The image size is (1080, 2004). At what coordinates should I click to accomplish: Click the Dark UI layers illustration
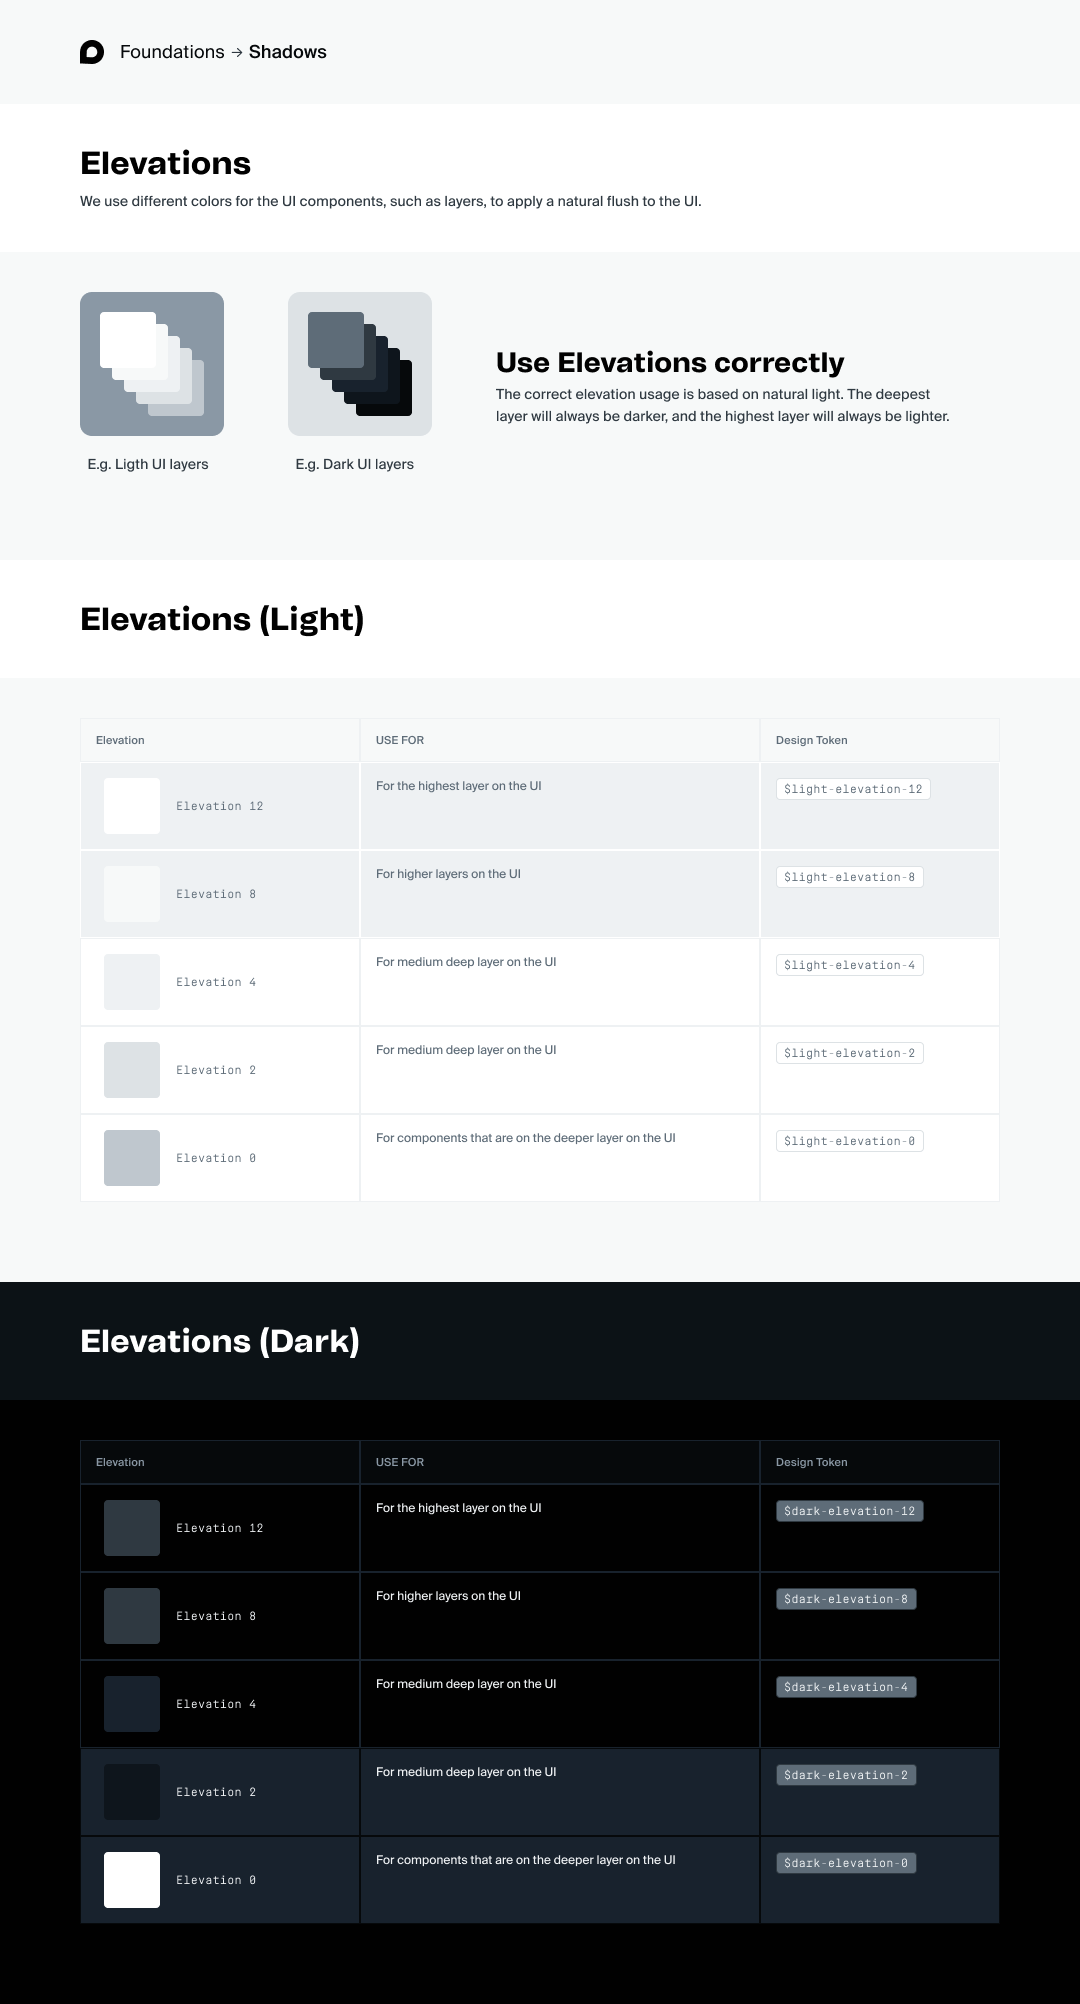point(360,364)
